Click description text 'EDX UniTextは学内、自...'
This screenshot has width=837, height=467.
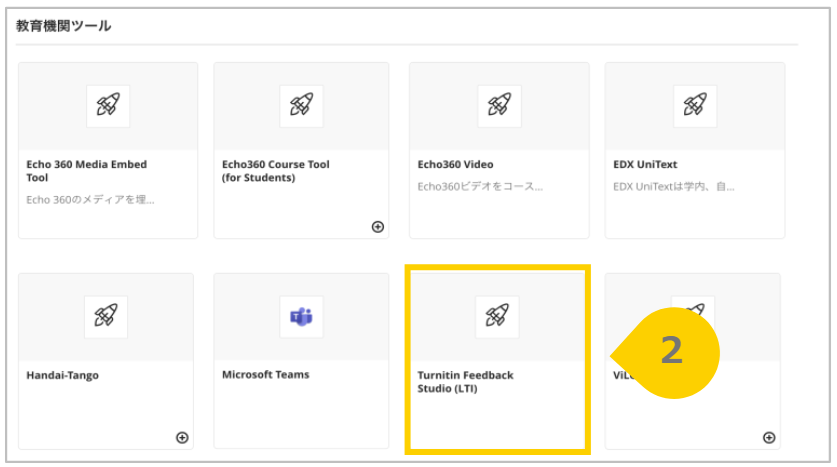pyautogui.click(x=674, y=186)
